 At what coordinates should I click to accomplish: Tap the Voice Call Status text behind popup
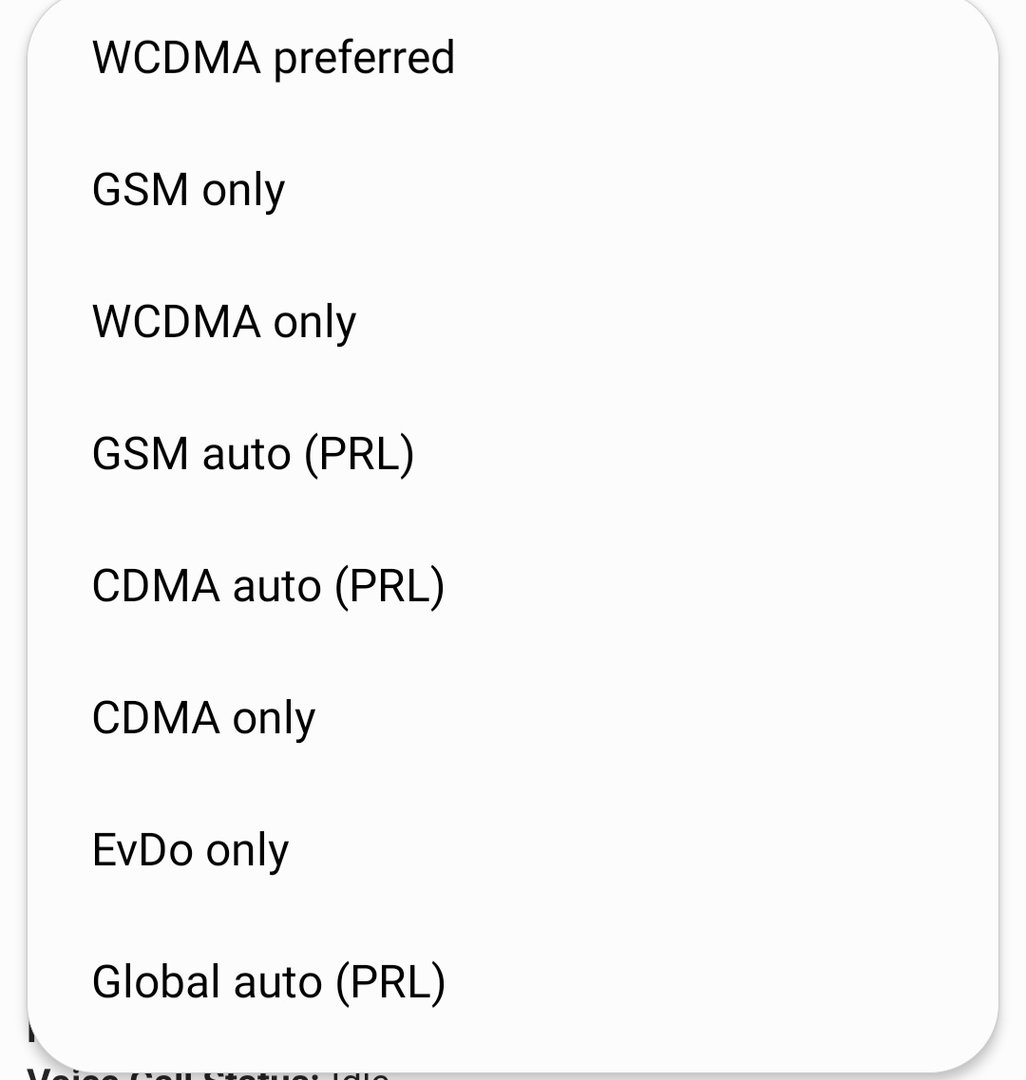(172, 1074)
